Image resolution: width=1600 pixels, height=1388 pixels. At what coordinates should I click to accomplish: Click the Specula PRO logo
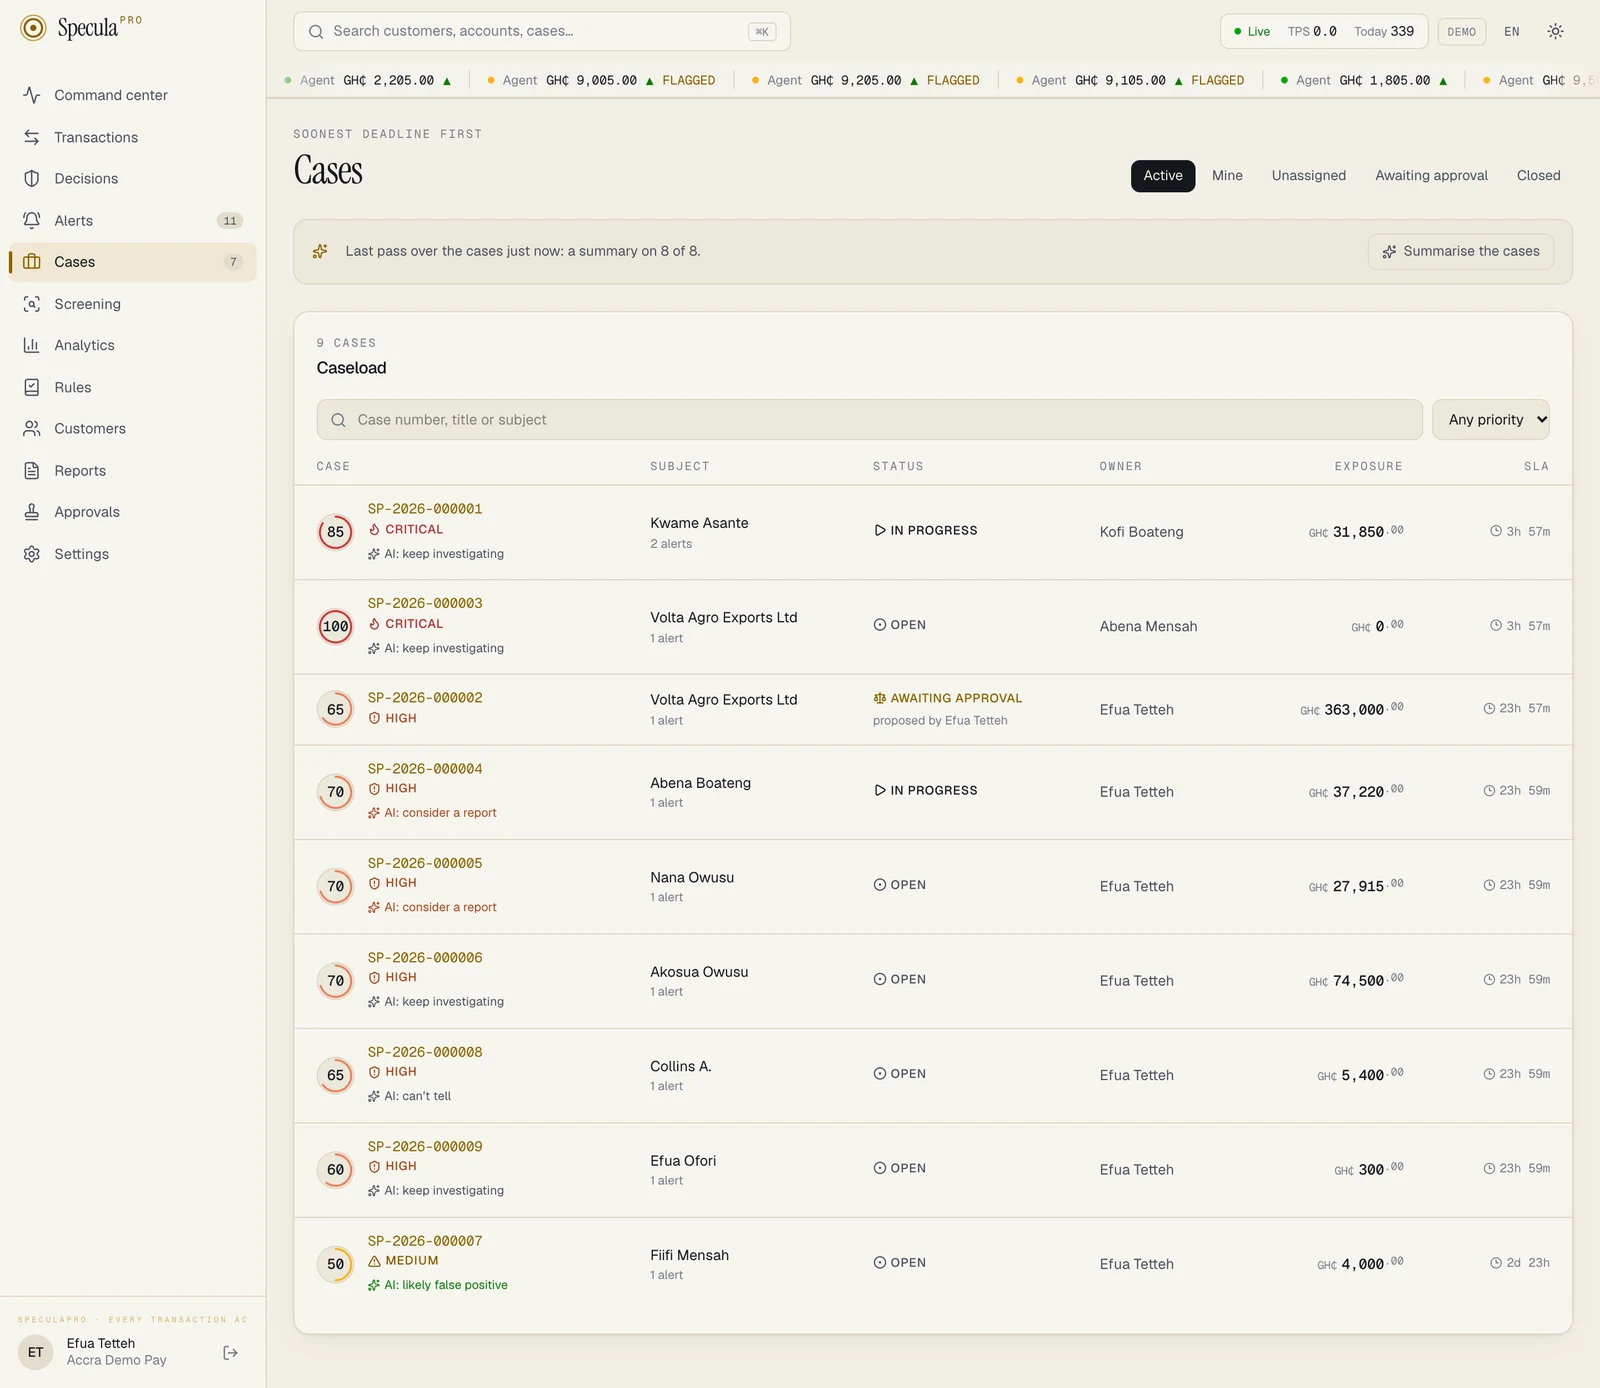point(81,28)
